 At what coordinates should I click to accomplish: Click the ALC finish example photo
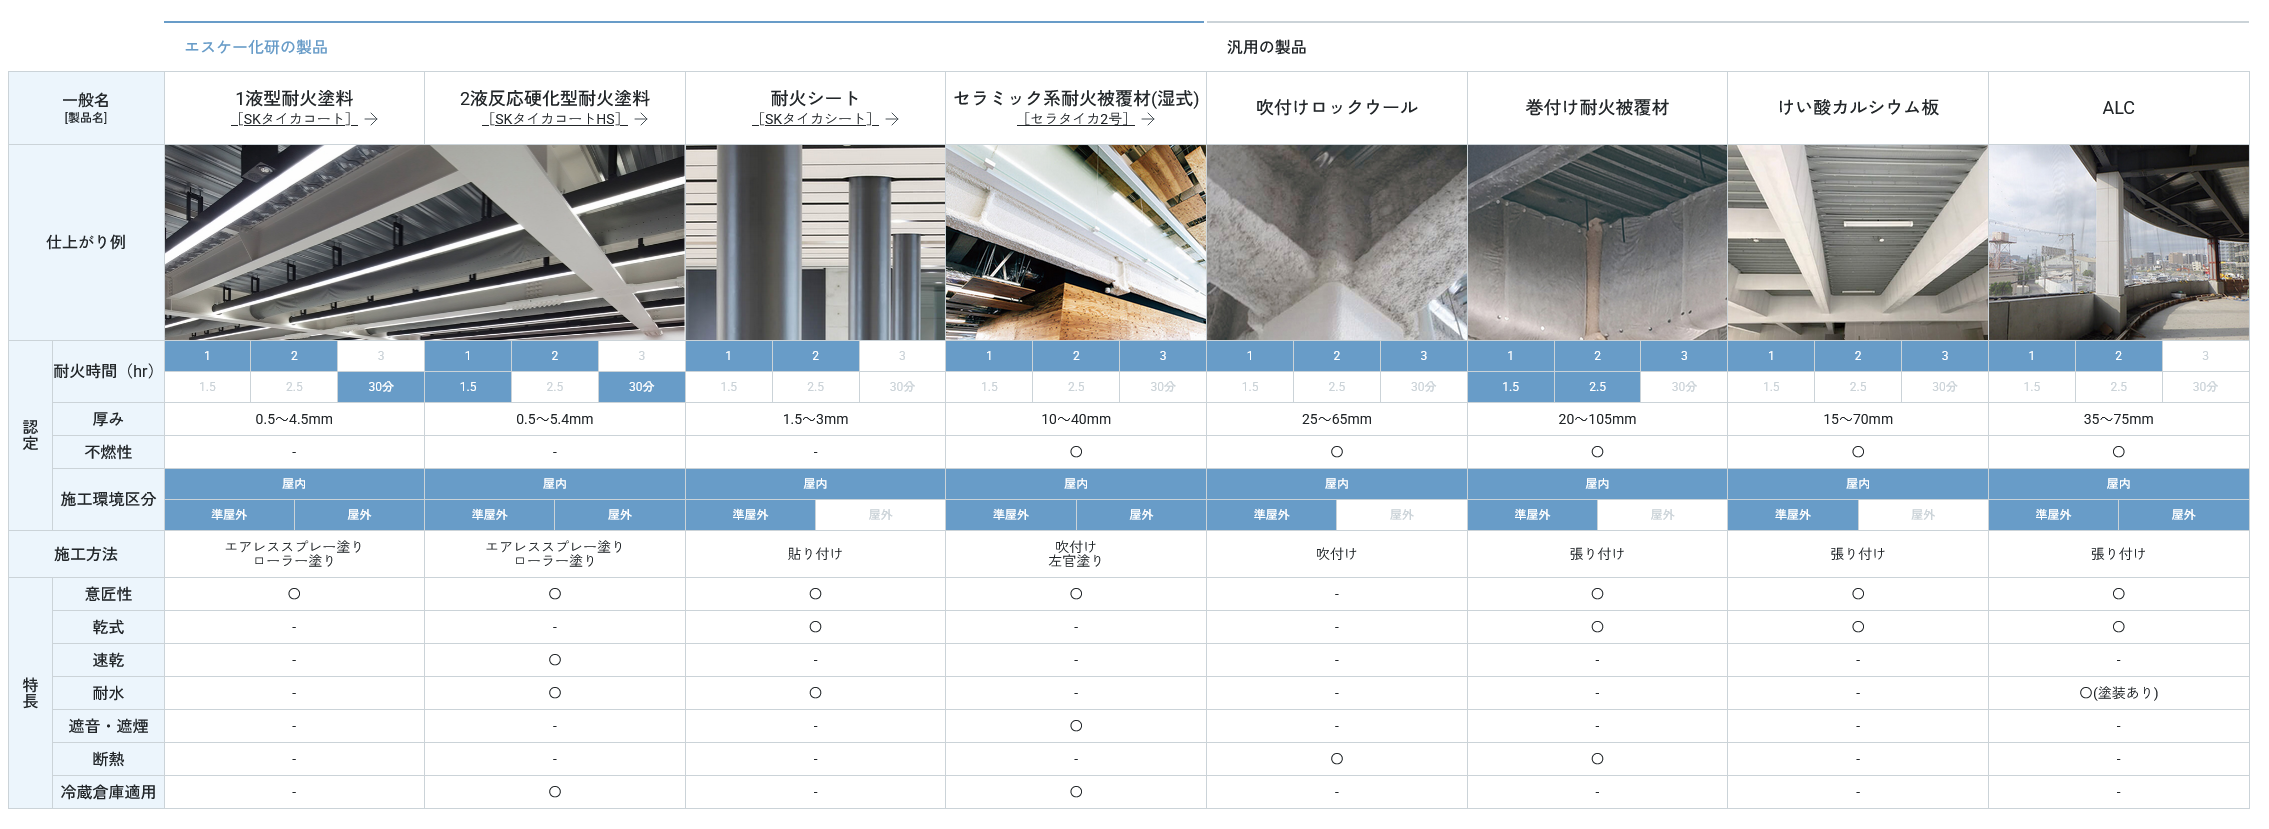point(2118,242)
